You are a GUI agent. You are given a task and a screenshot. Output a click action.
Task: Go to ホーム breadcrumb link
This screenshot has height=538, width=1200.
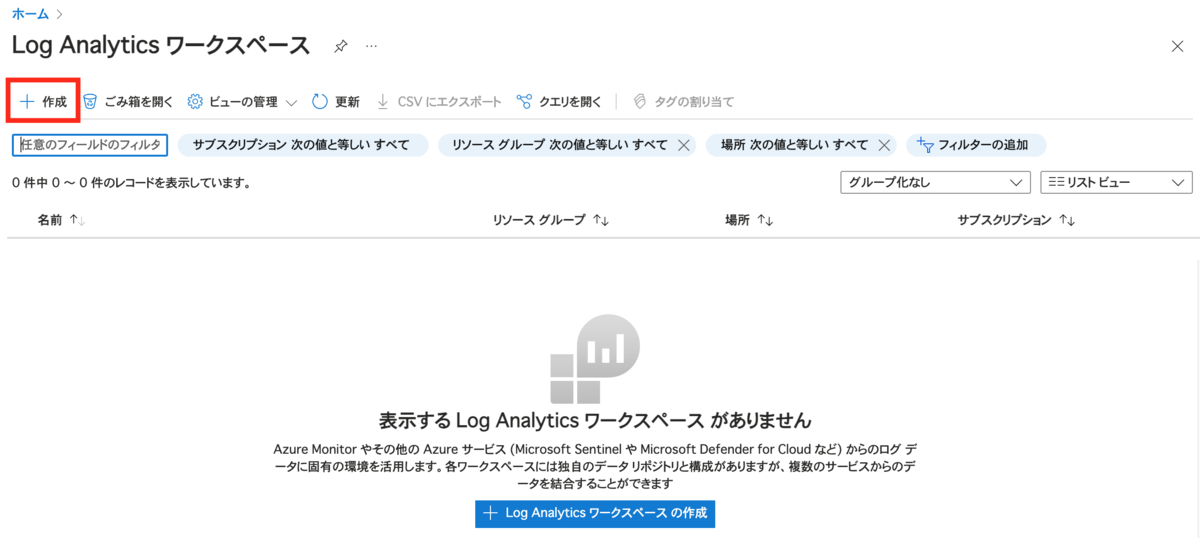[30, 14]
